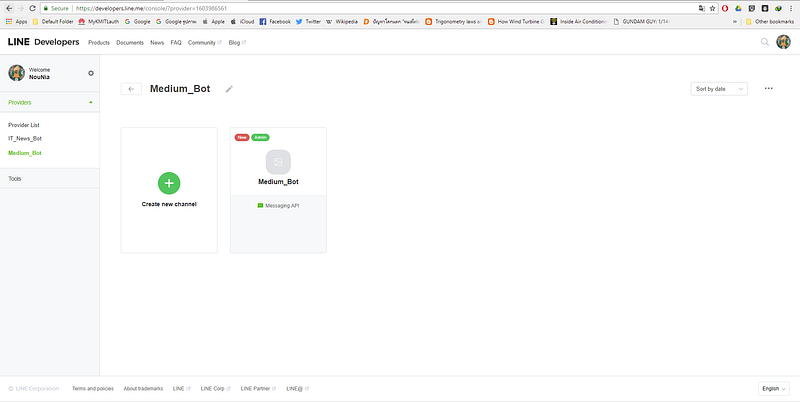Open the Default Folder bookmark
The height and width of the screenshot is (402, 800).
click(53, 21)
